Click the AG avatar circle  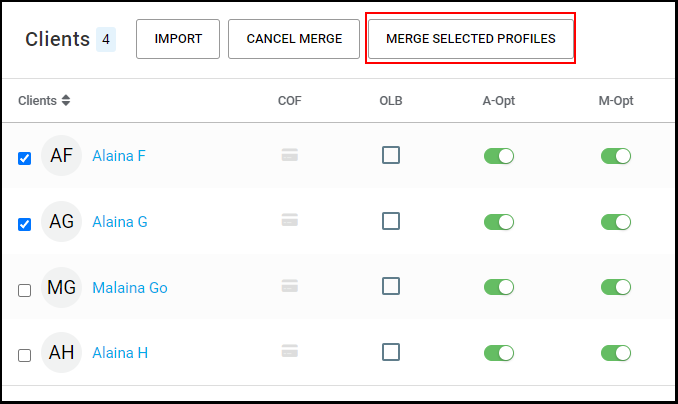61,221
